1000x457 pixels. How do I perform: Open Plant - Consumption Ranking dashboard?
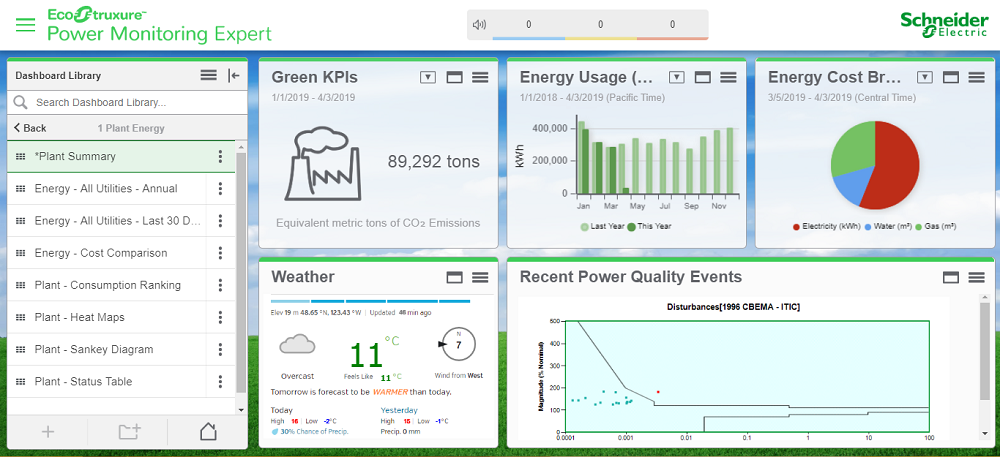(107, 285)
